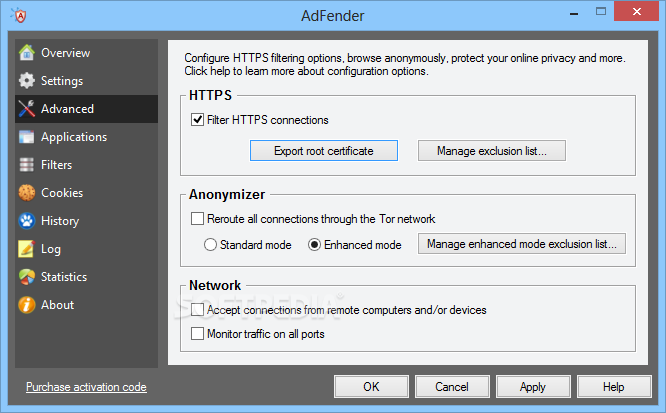
Task: Select the Applications window icon
Action: click(27, 137)
